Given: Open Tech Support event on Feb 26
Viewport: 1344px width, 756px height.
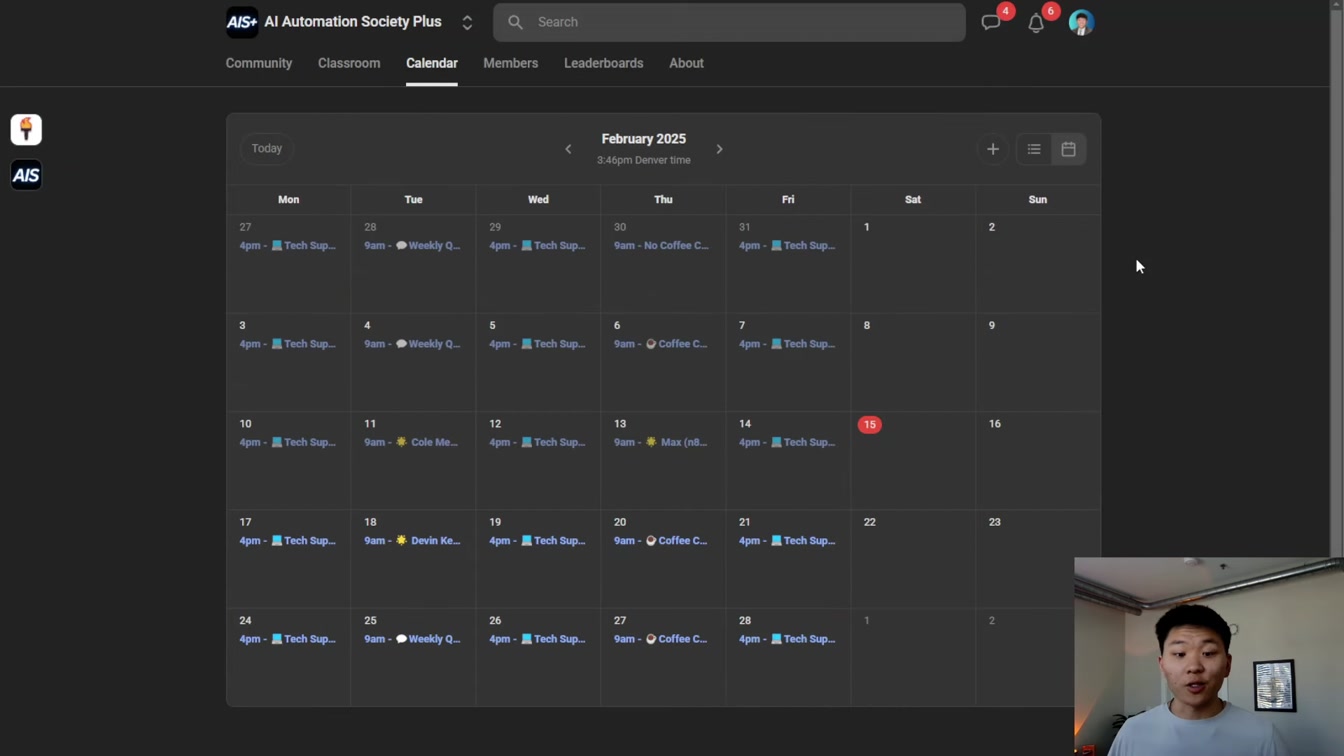Looking at the screenshot, I should (537, 639).
